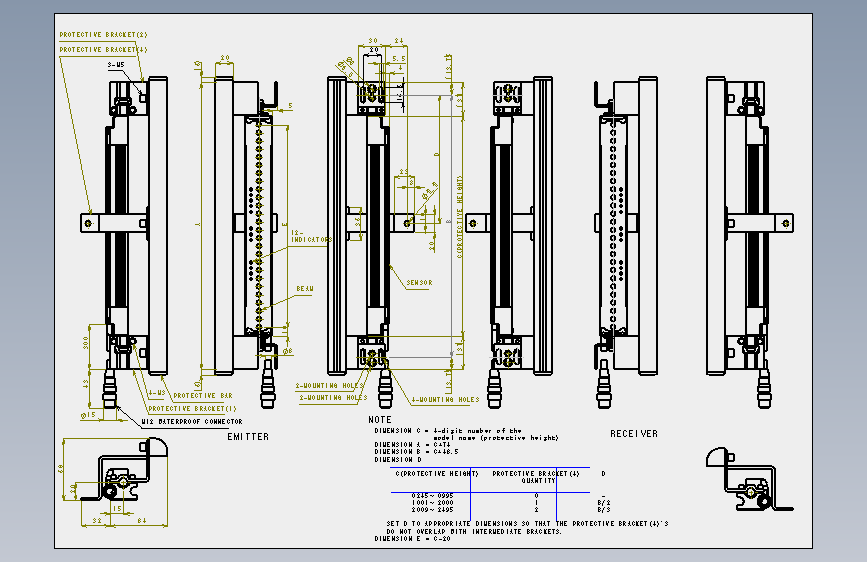Click the 'DO NOT OVERLAP WITH INTERMEDIATE BRACKETS' line

coord(474,532)
